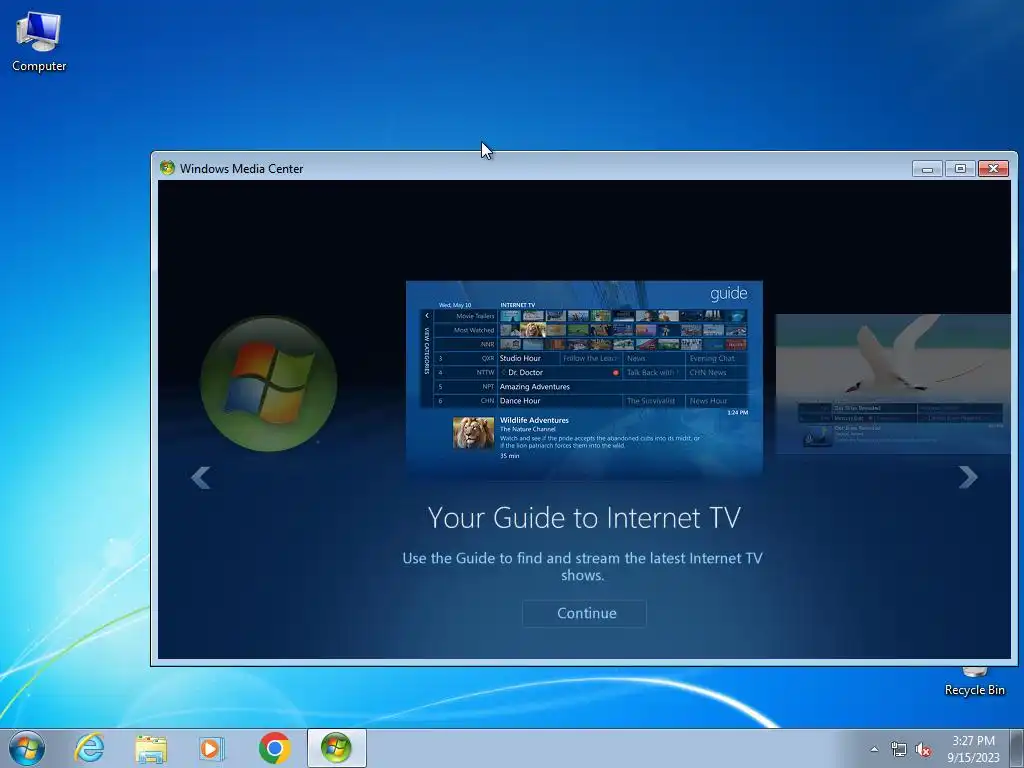Select Windows Media Center taskbar button

(337, 748)
